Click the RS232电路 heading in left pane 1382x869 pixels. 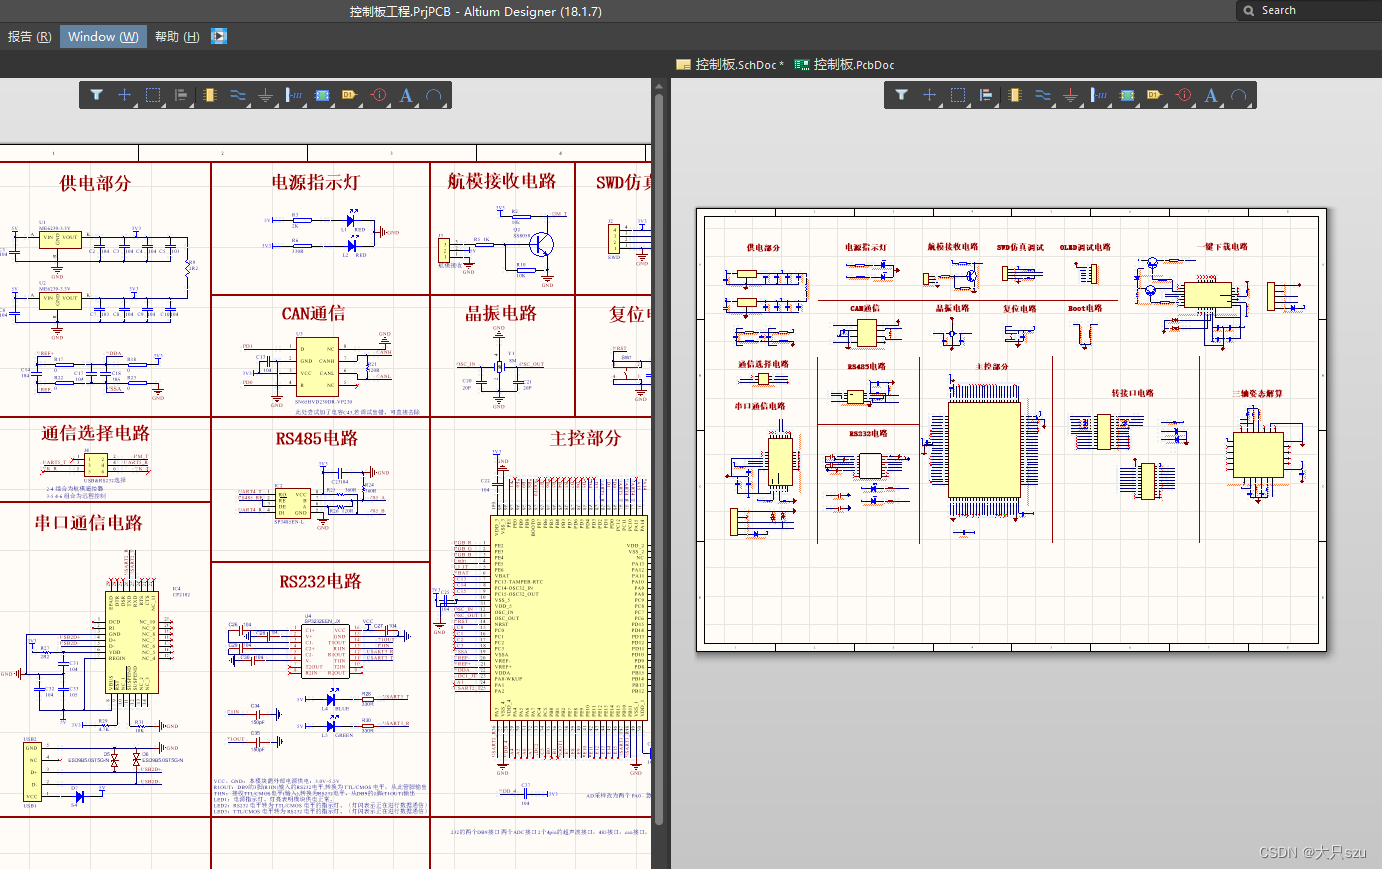320,581
